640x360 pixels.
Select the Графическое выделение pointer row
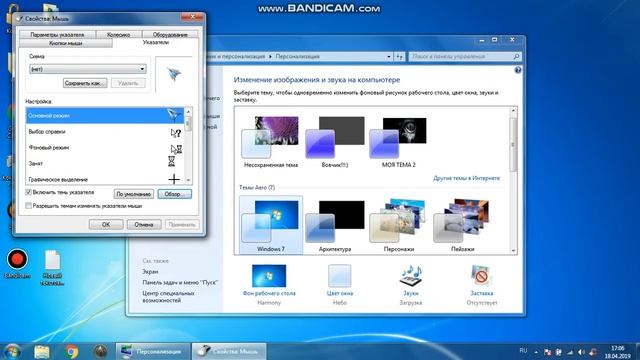tap(105, 179)
